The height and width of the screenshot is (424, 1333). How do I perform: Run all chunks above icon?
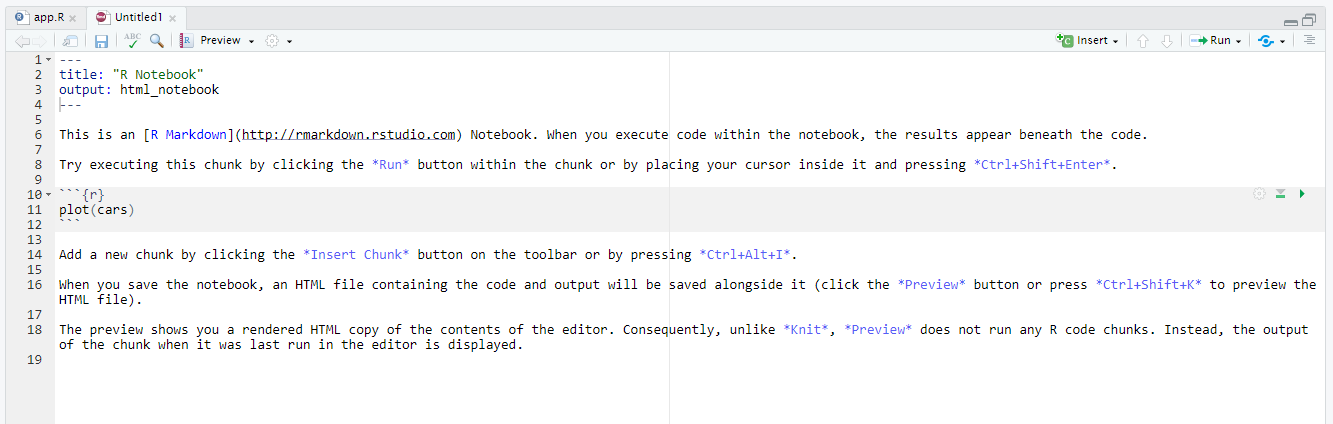click(x=1280, y=194)
